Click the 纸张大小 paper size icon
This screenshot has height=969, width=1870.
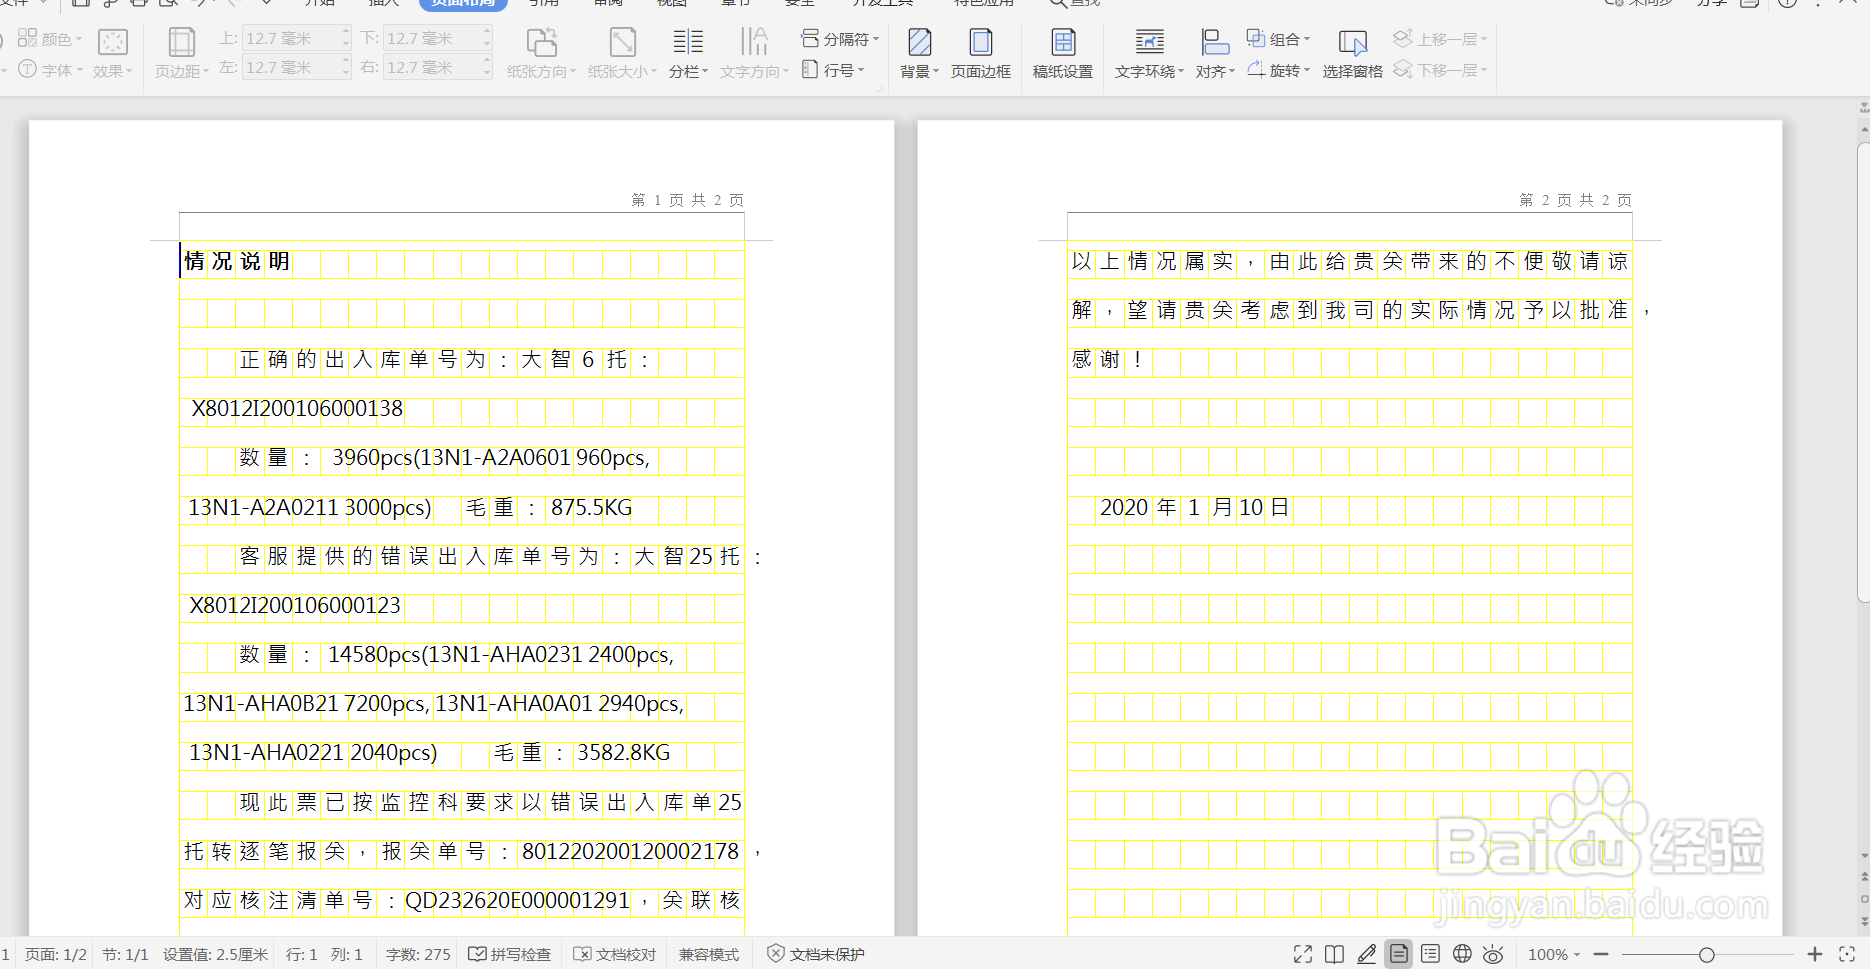[x=622, y=43]
